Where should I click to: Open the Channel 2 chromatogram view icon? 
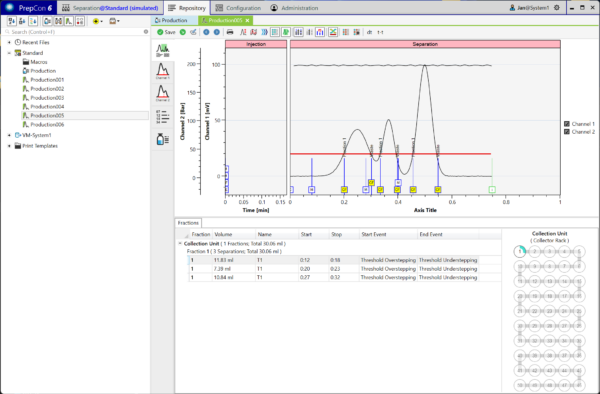click(x=163, y=93)
